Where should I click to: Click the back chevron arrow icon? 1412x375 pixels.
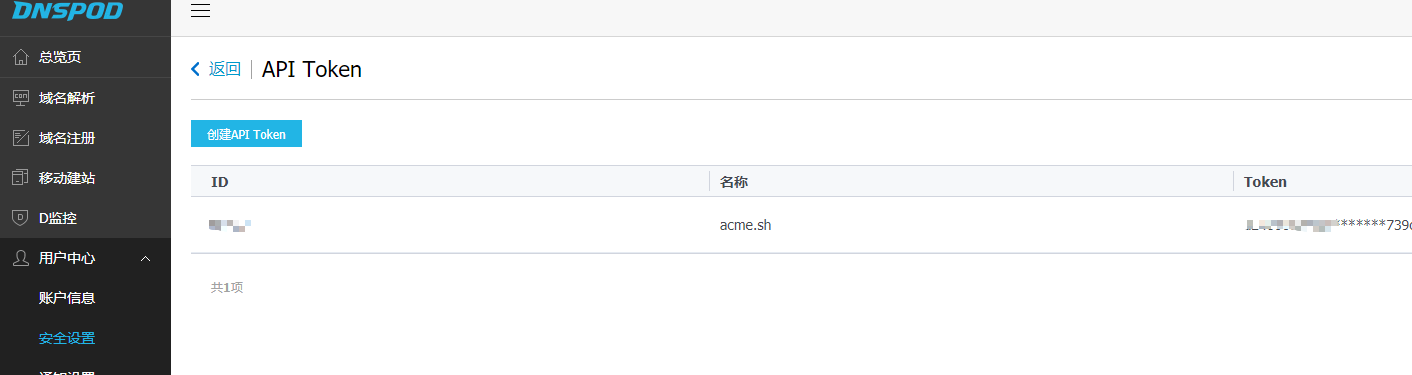coord(196,69)
